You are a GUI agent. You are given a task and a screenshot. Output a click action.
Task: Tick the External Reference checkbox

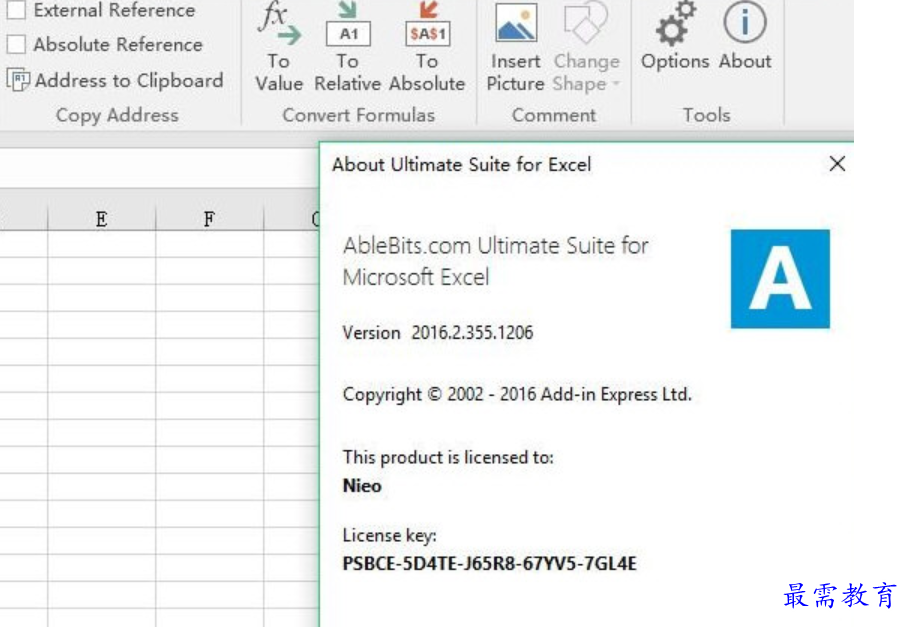click(x=16, y=10)
